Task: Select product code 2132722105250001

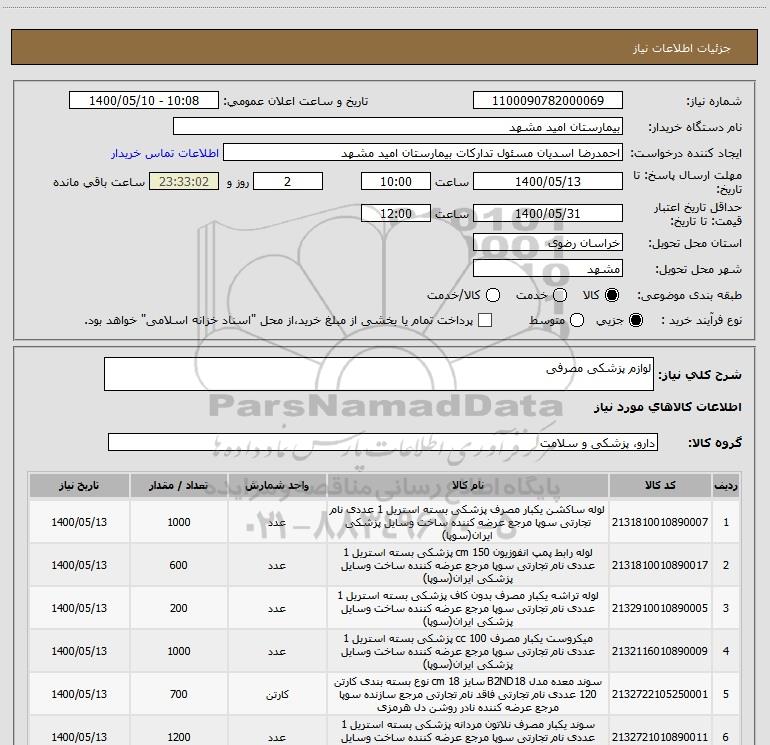Action: pyautogui.click(x=660, y=694)
